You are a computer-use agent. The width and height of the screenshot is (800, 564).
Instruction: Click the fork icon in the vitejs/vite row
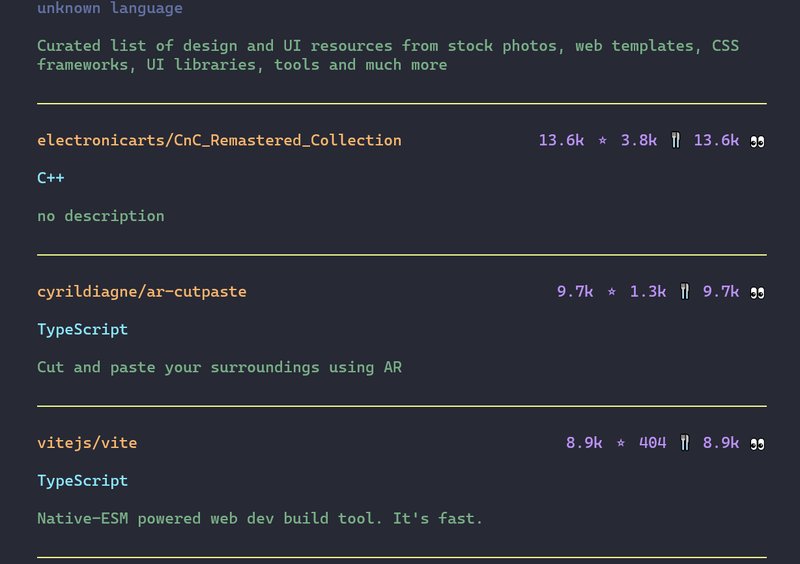(x=684, y=443)
